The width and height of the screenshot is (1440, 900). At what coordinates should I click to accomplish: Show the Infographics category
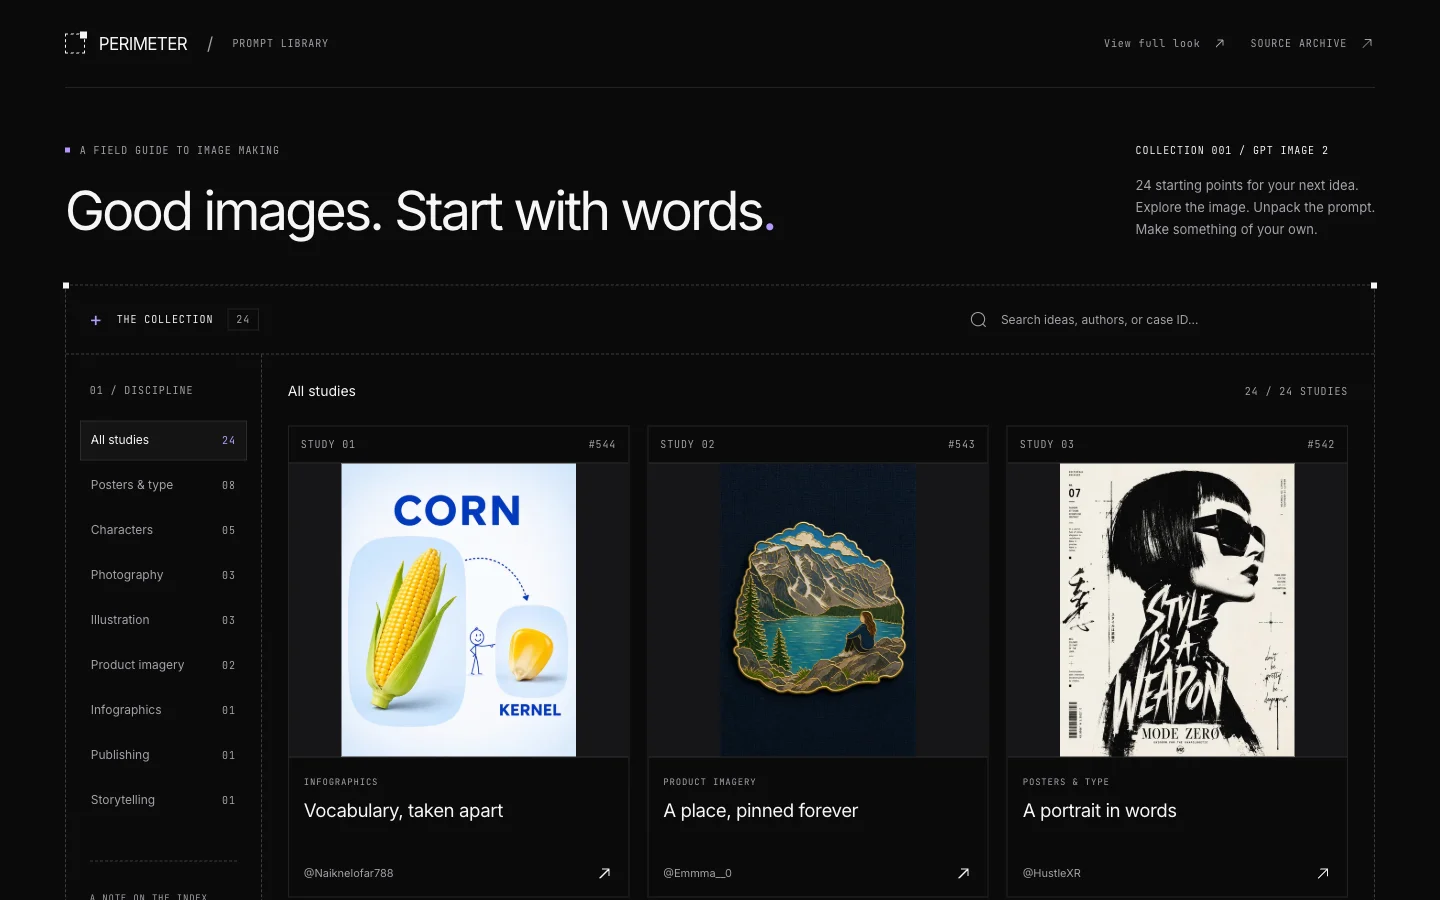point(163,710)
